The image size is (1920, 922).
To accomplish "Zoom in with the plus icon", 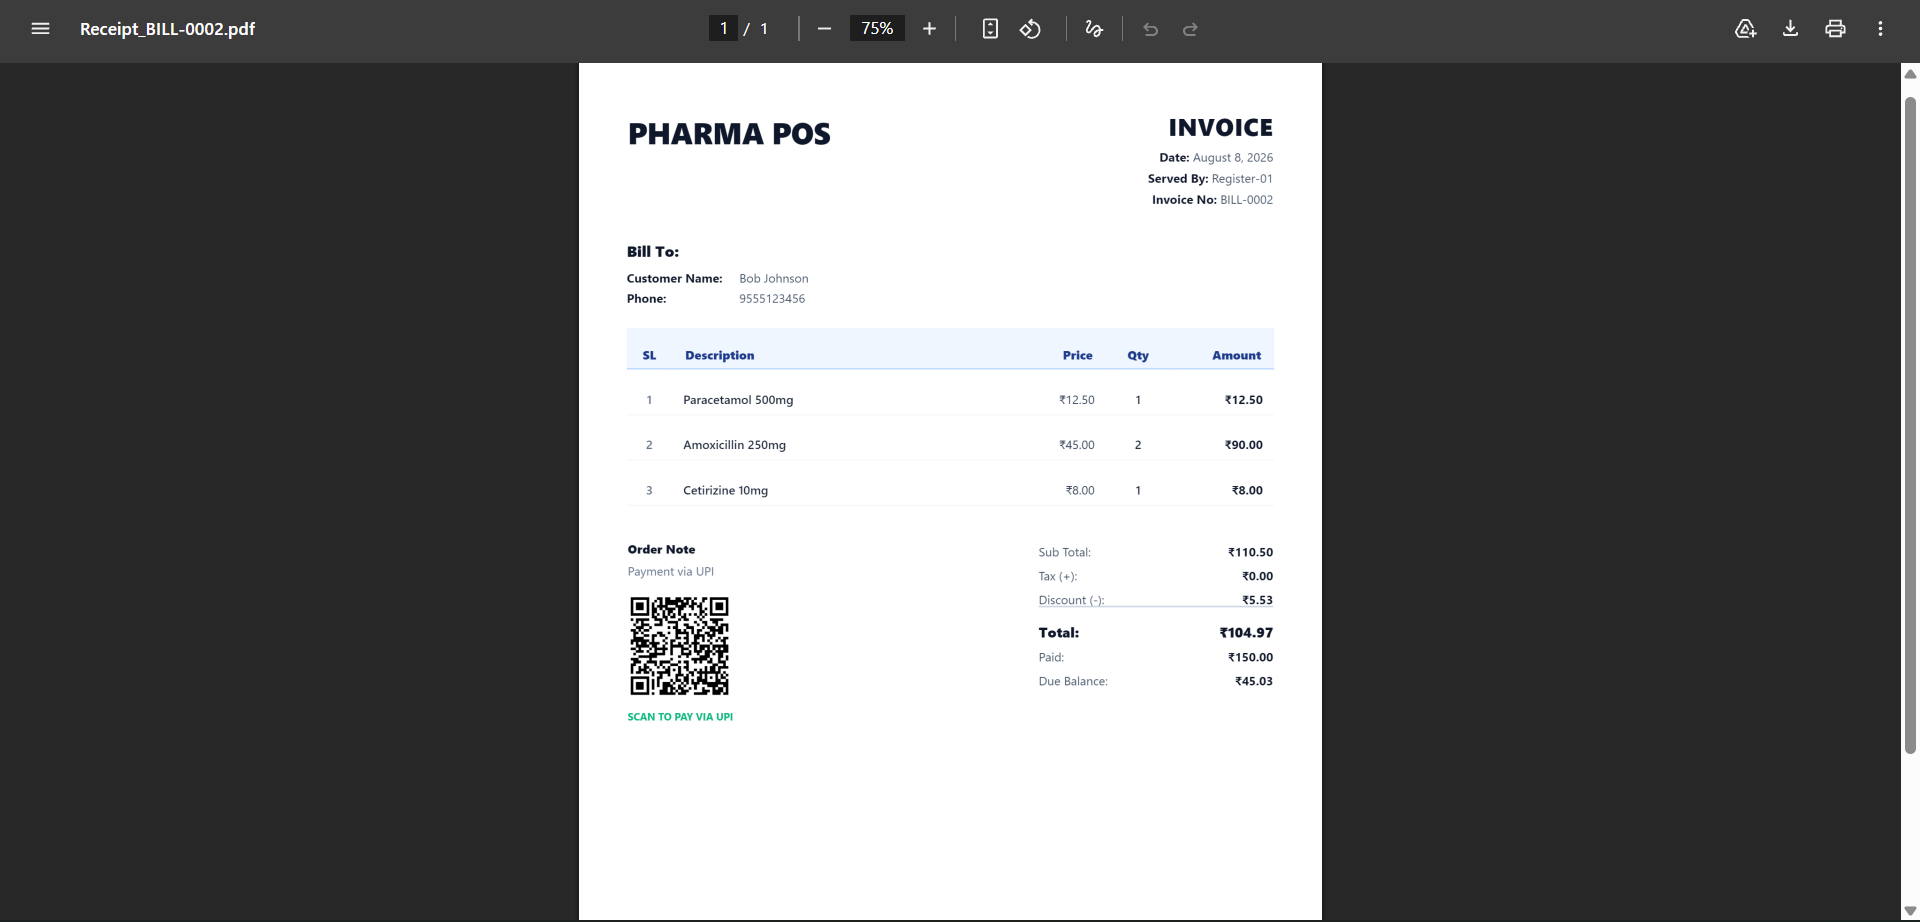I will (929, 29).
